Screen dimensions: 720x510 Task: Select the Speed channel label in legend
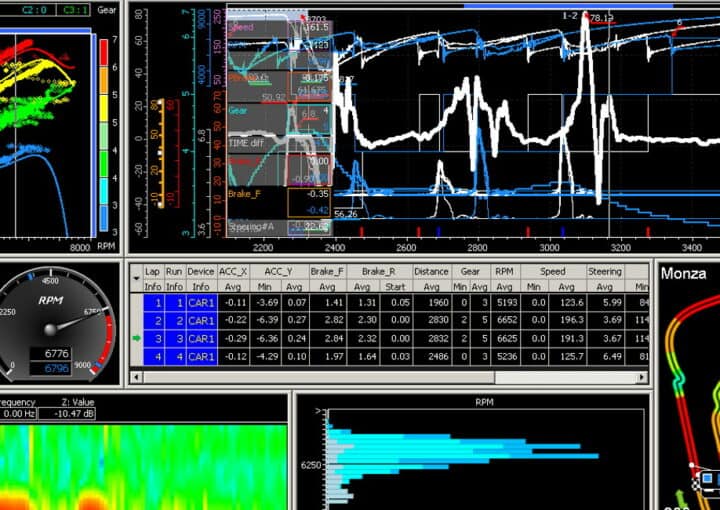coord(243,29)
